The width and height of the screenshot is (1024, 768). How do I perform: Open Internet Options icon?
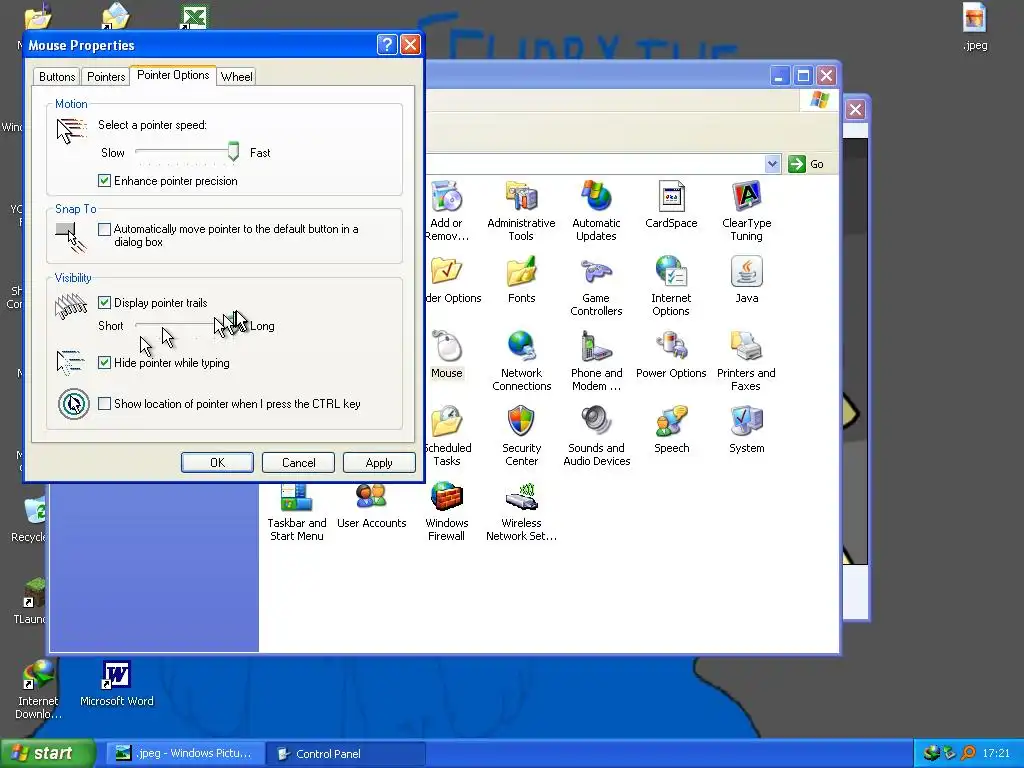(671, 286)
